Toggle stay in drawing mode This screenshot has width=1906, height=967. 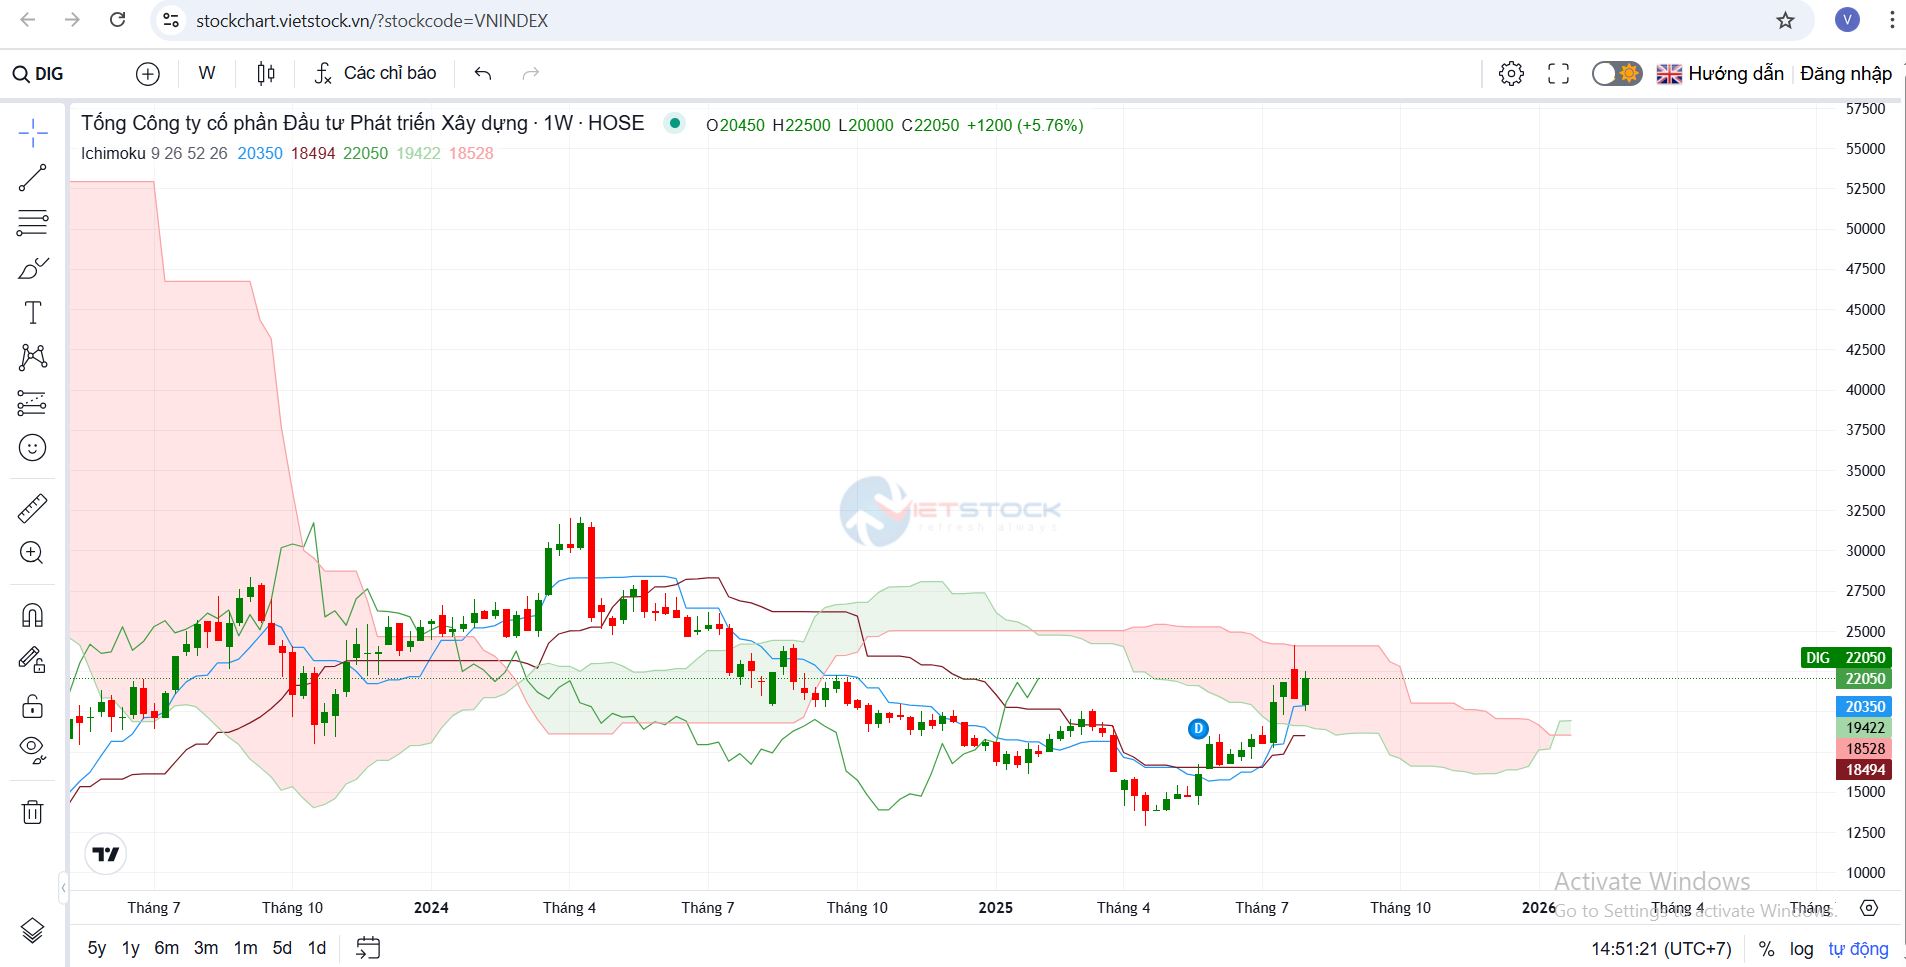[32, 659]
